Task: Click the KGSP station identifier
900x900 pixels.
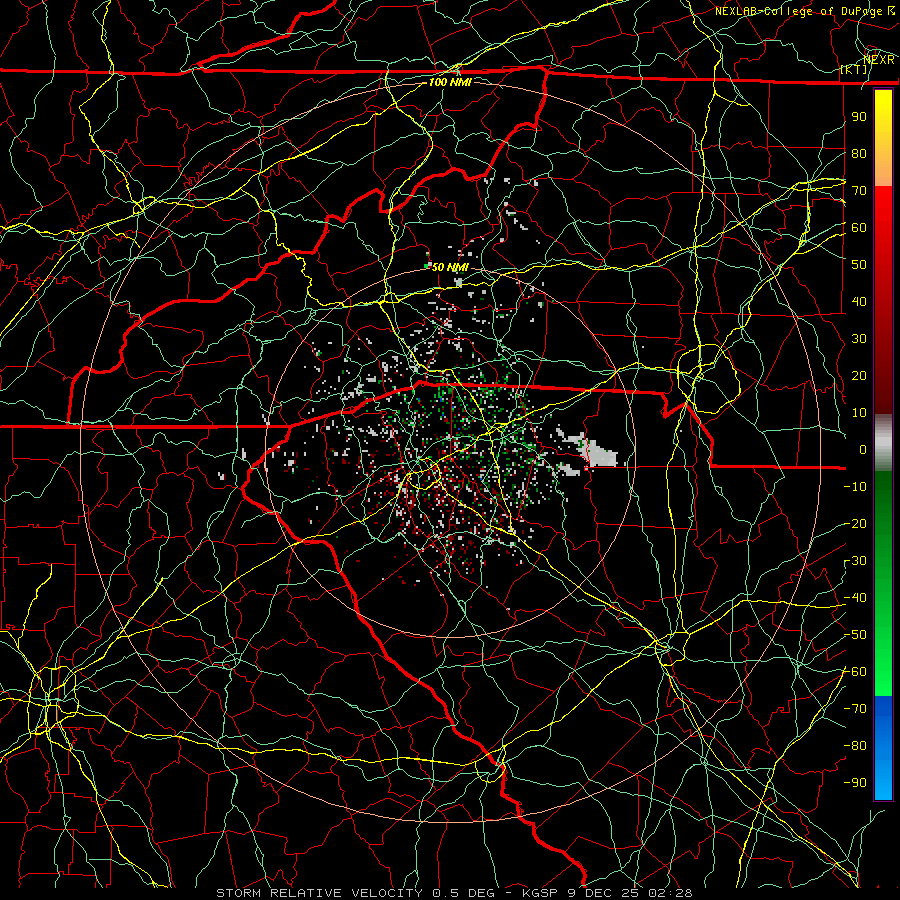Action: tap(540, 893)
